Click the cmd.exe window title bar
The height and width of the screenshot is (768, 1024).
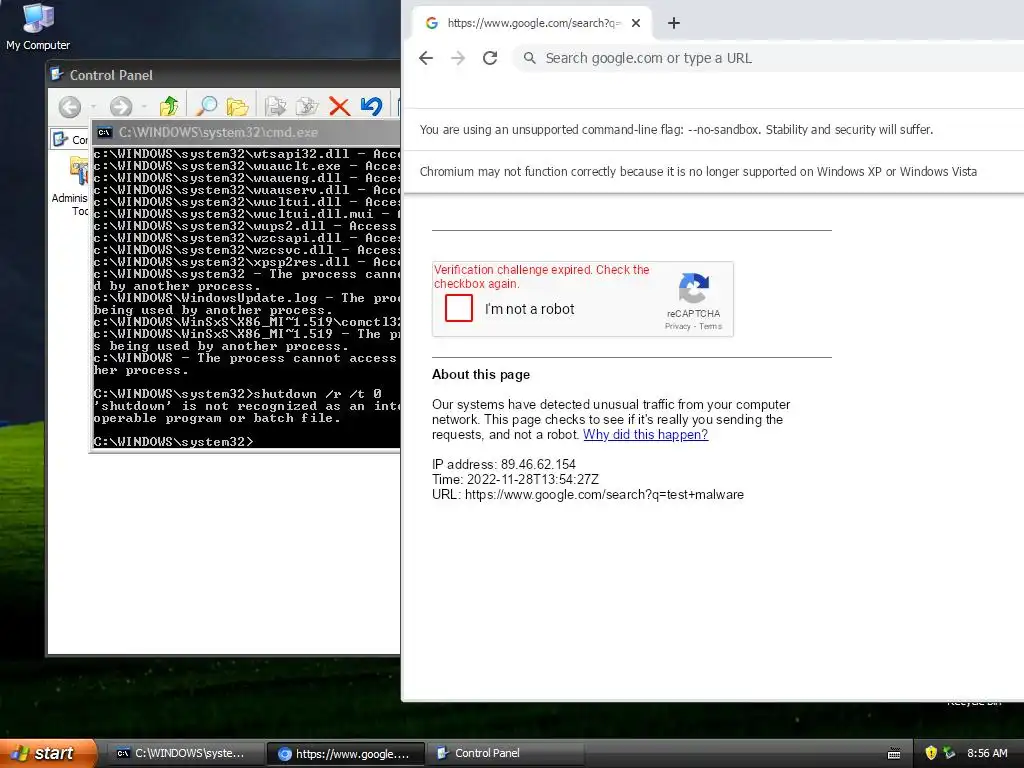coord(246,133)
